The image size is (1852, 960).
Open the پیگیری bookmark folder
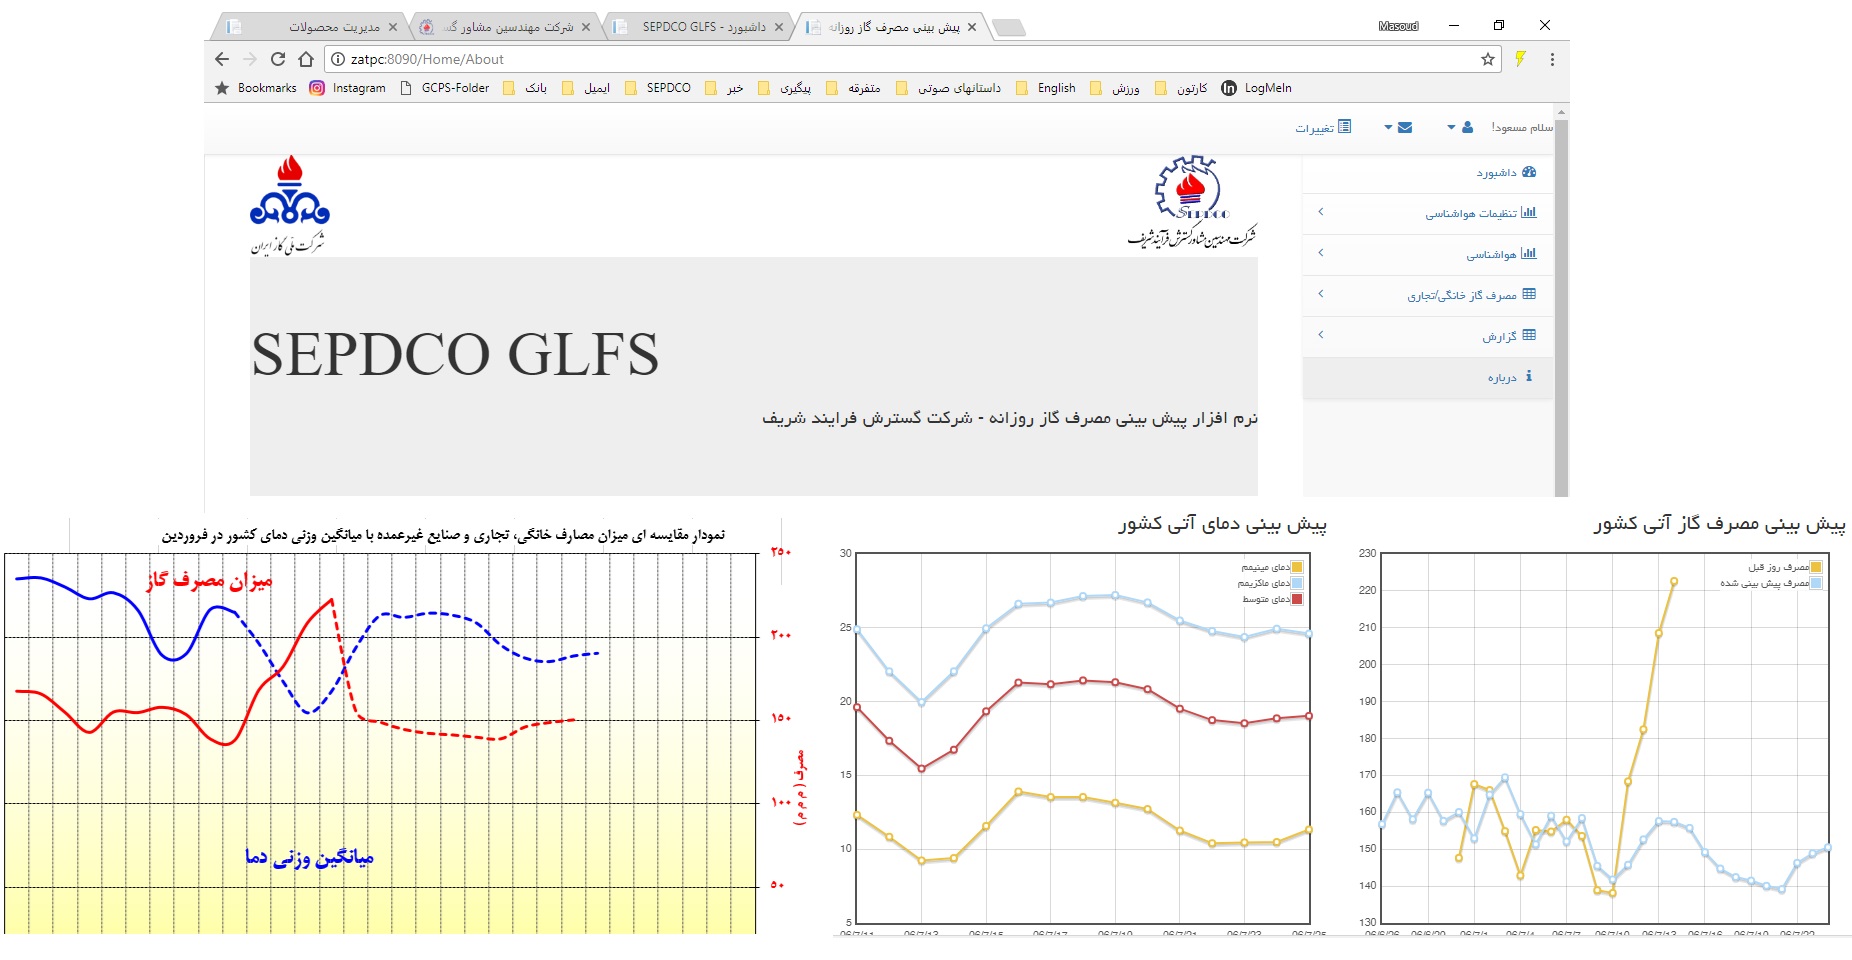pyautogui.click(x=785, y=88)
